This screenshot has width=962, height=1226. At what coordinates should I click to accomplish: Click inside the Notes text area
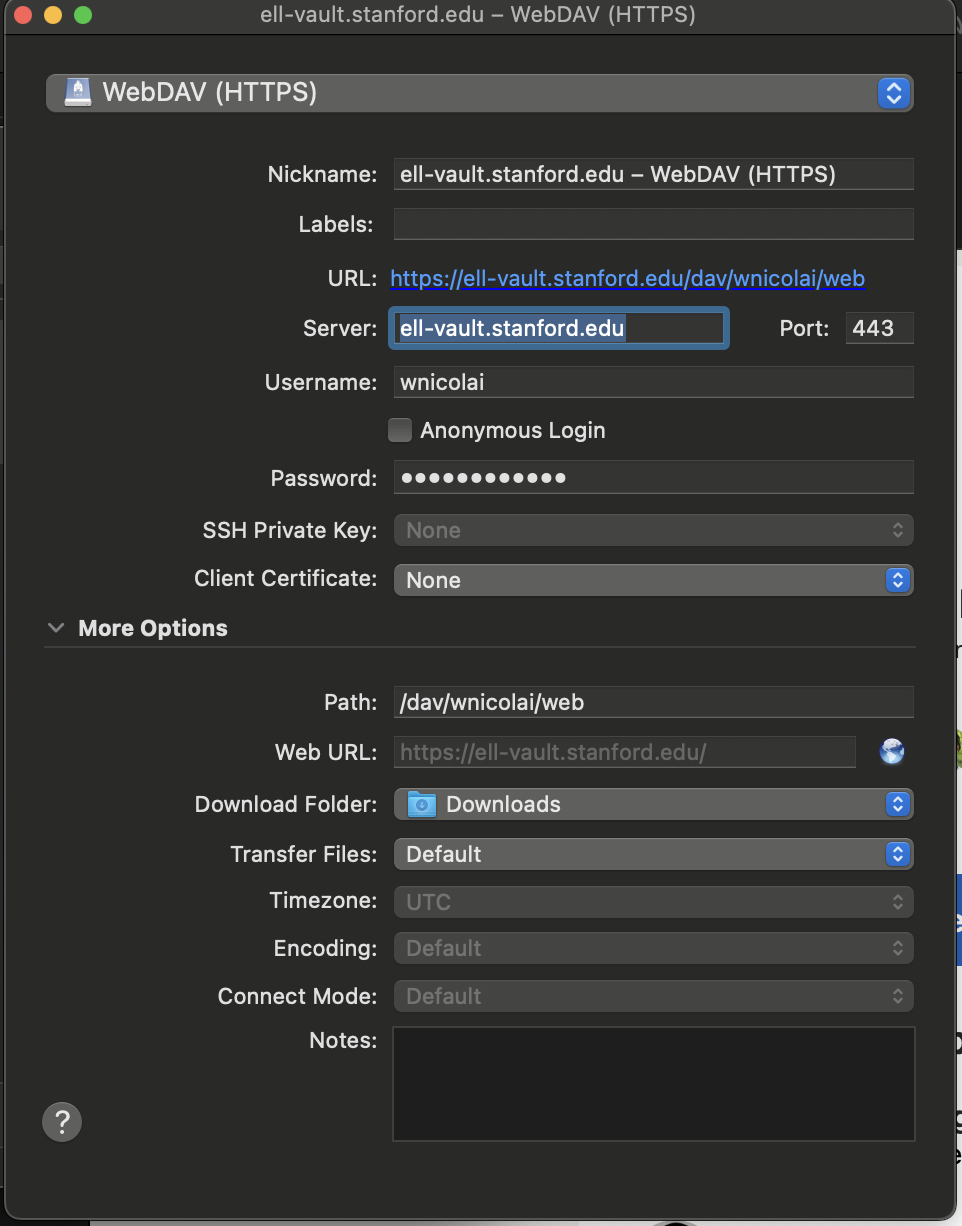pos(653,1083)
